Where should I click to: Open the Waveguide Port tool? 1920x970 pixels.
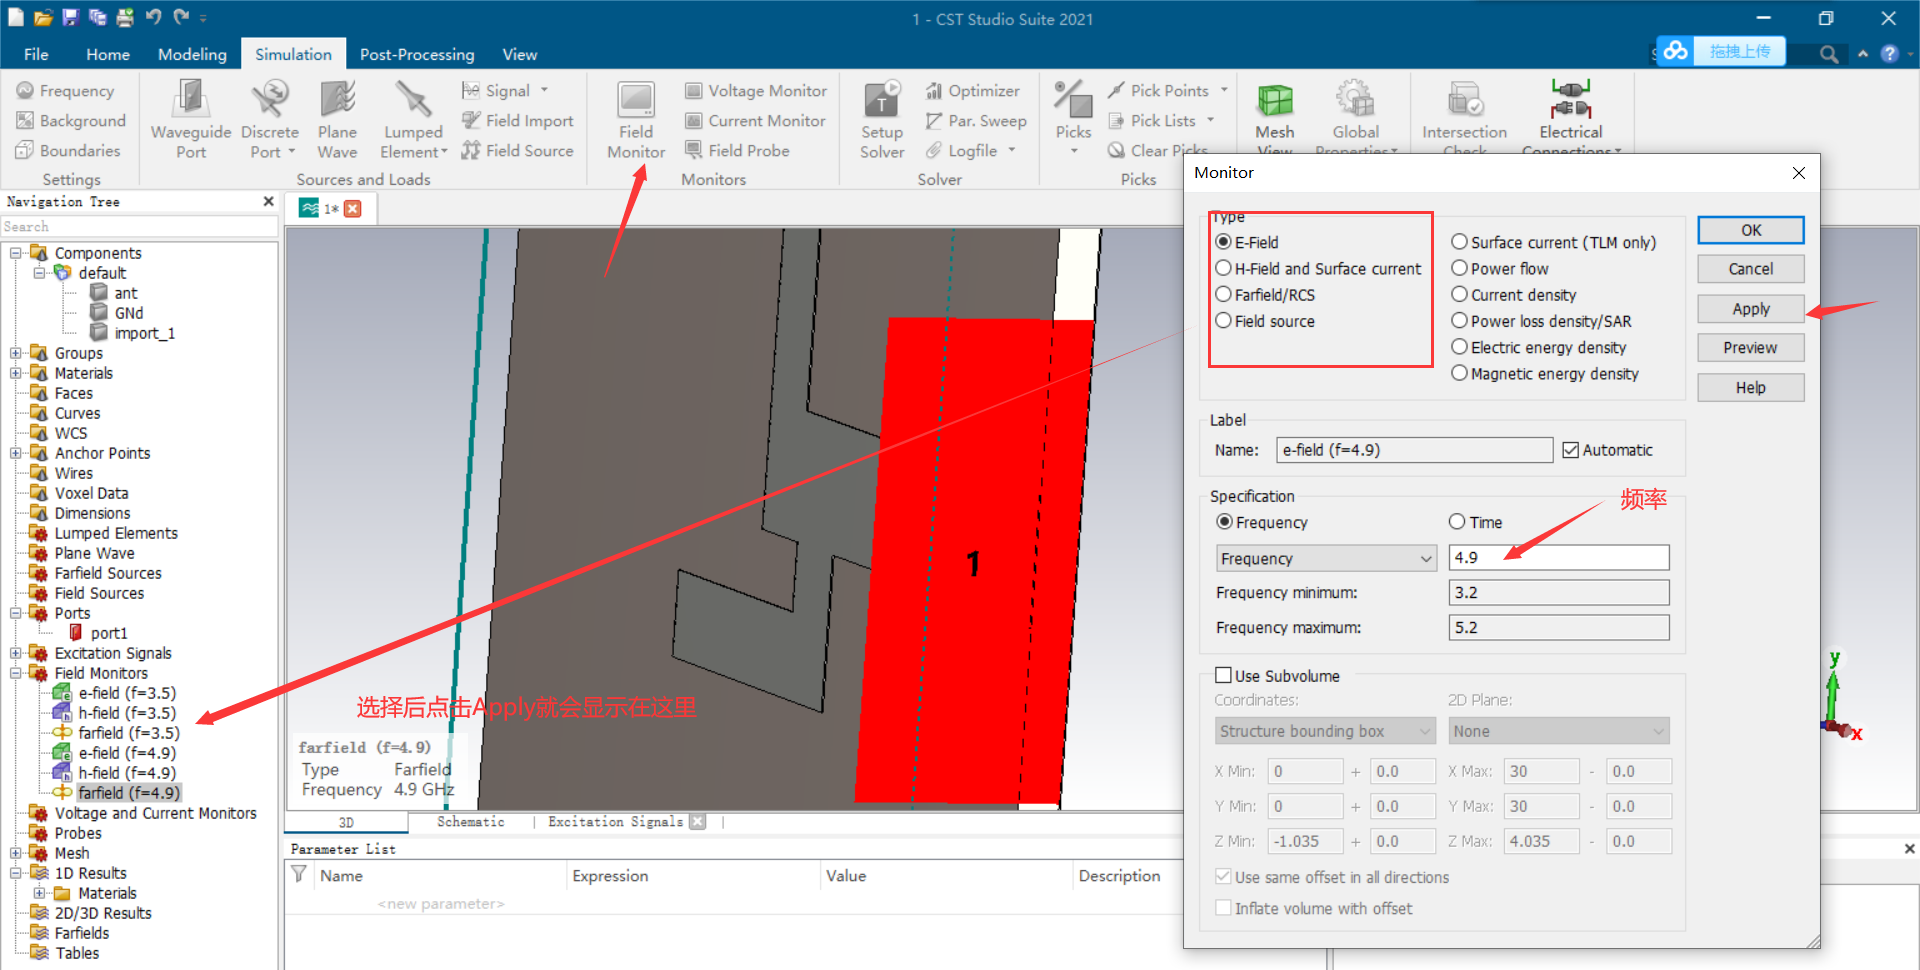tap(191, 120)
